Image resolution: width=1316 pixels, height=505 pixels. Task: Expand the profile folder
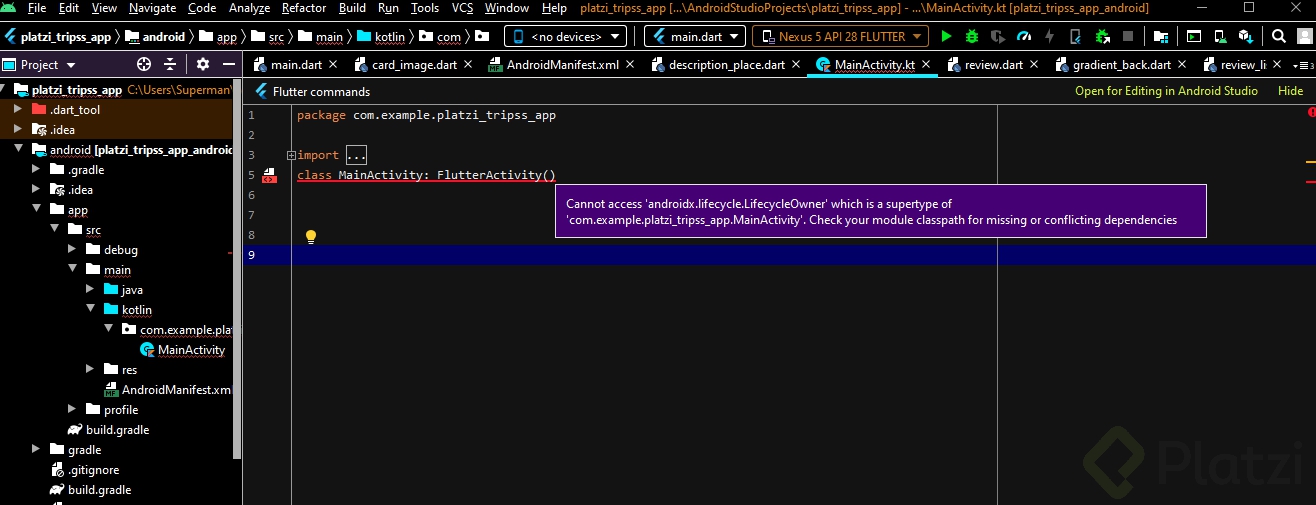pos(72,410)
